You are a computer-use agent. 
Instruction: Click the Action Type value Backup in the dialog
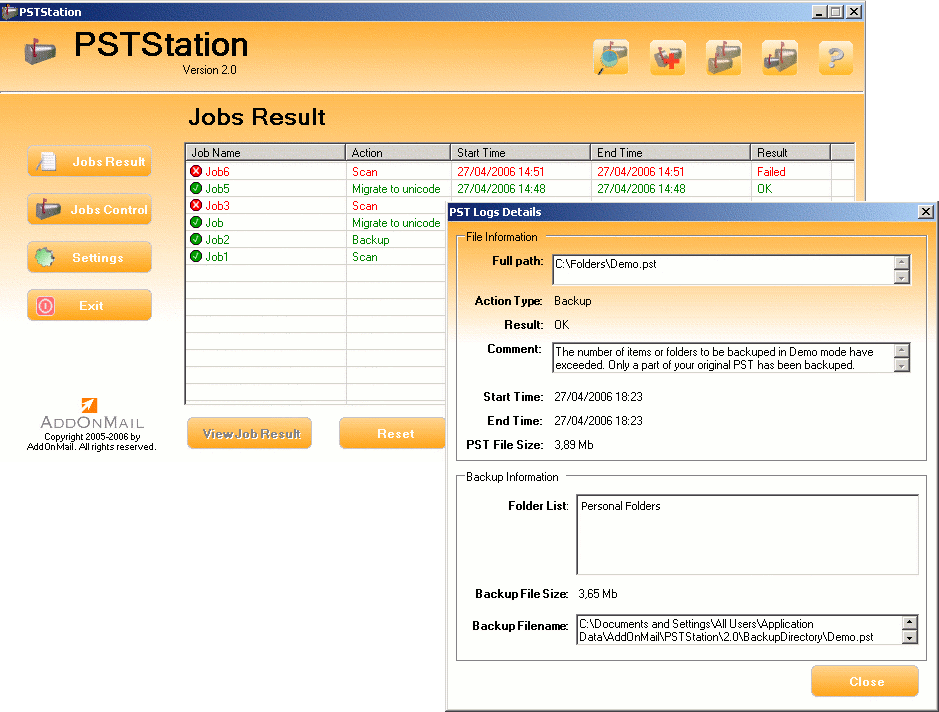pyautogui.click(x=573, y=301)
